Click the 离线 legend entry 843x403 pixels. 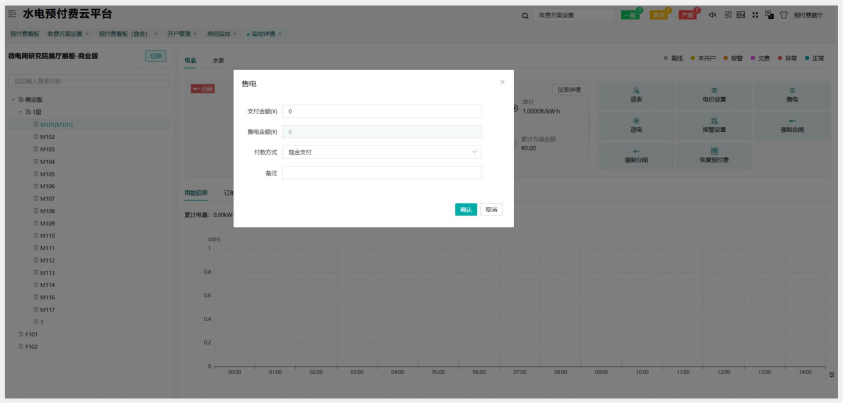[673, 58]
